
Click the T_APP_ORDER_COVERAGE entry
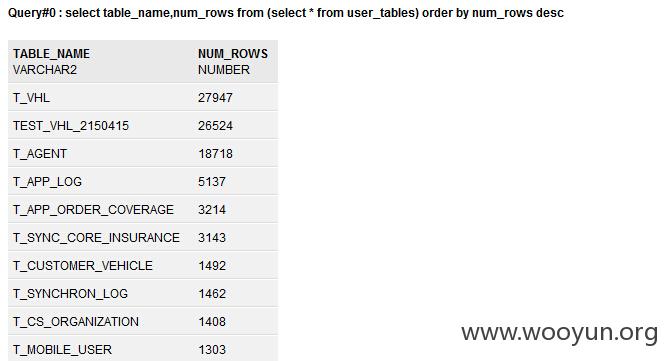pyautogui.click(x=93, y=210)
